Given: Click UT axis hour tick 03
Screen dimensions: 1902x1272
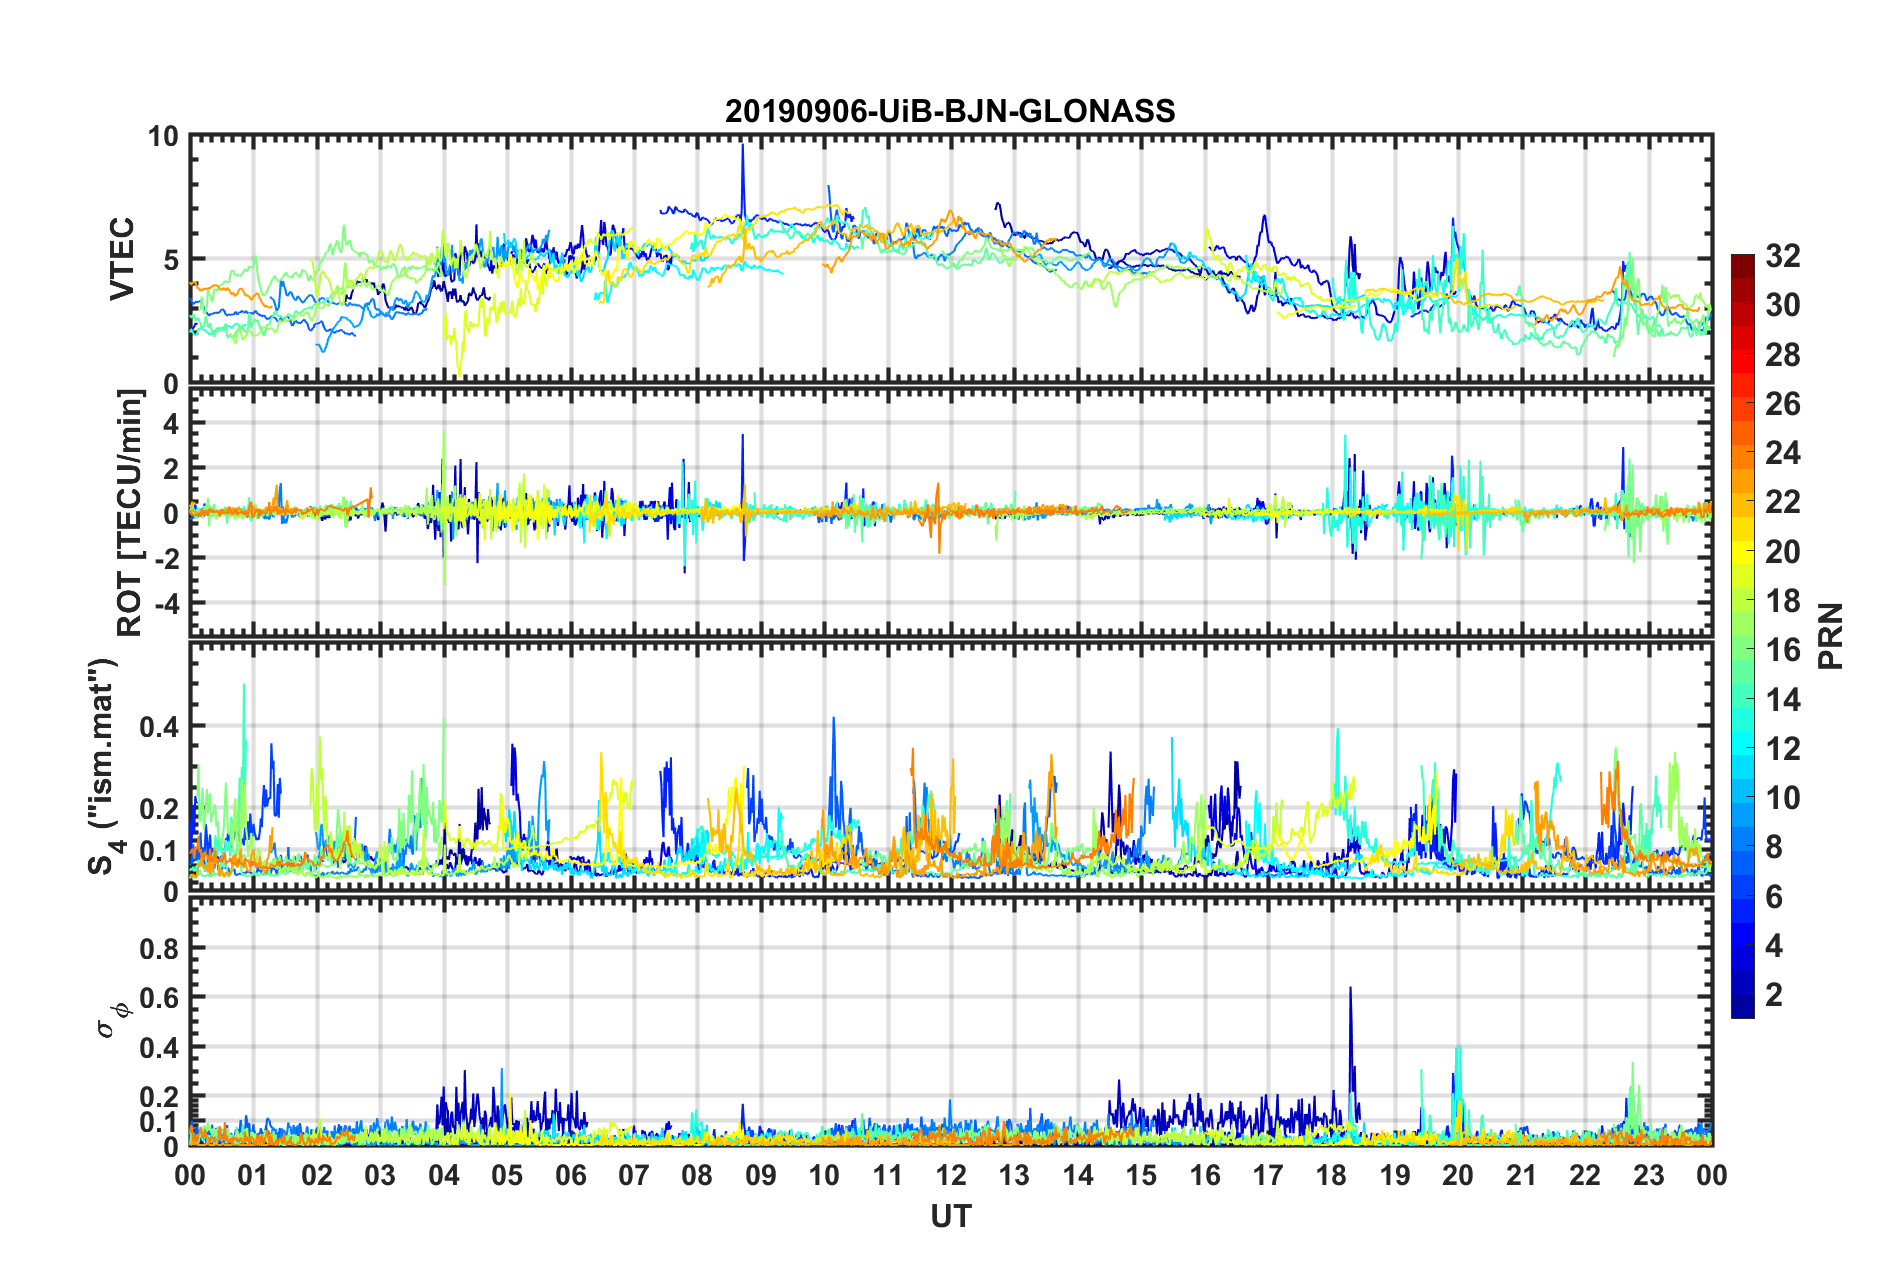Looking at the screenshot, I should 380,1175.
